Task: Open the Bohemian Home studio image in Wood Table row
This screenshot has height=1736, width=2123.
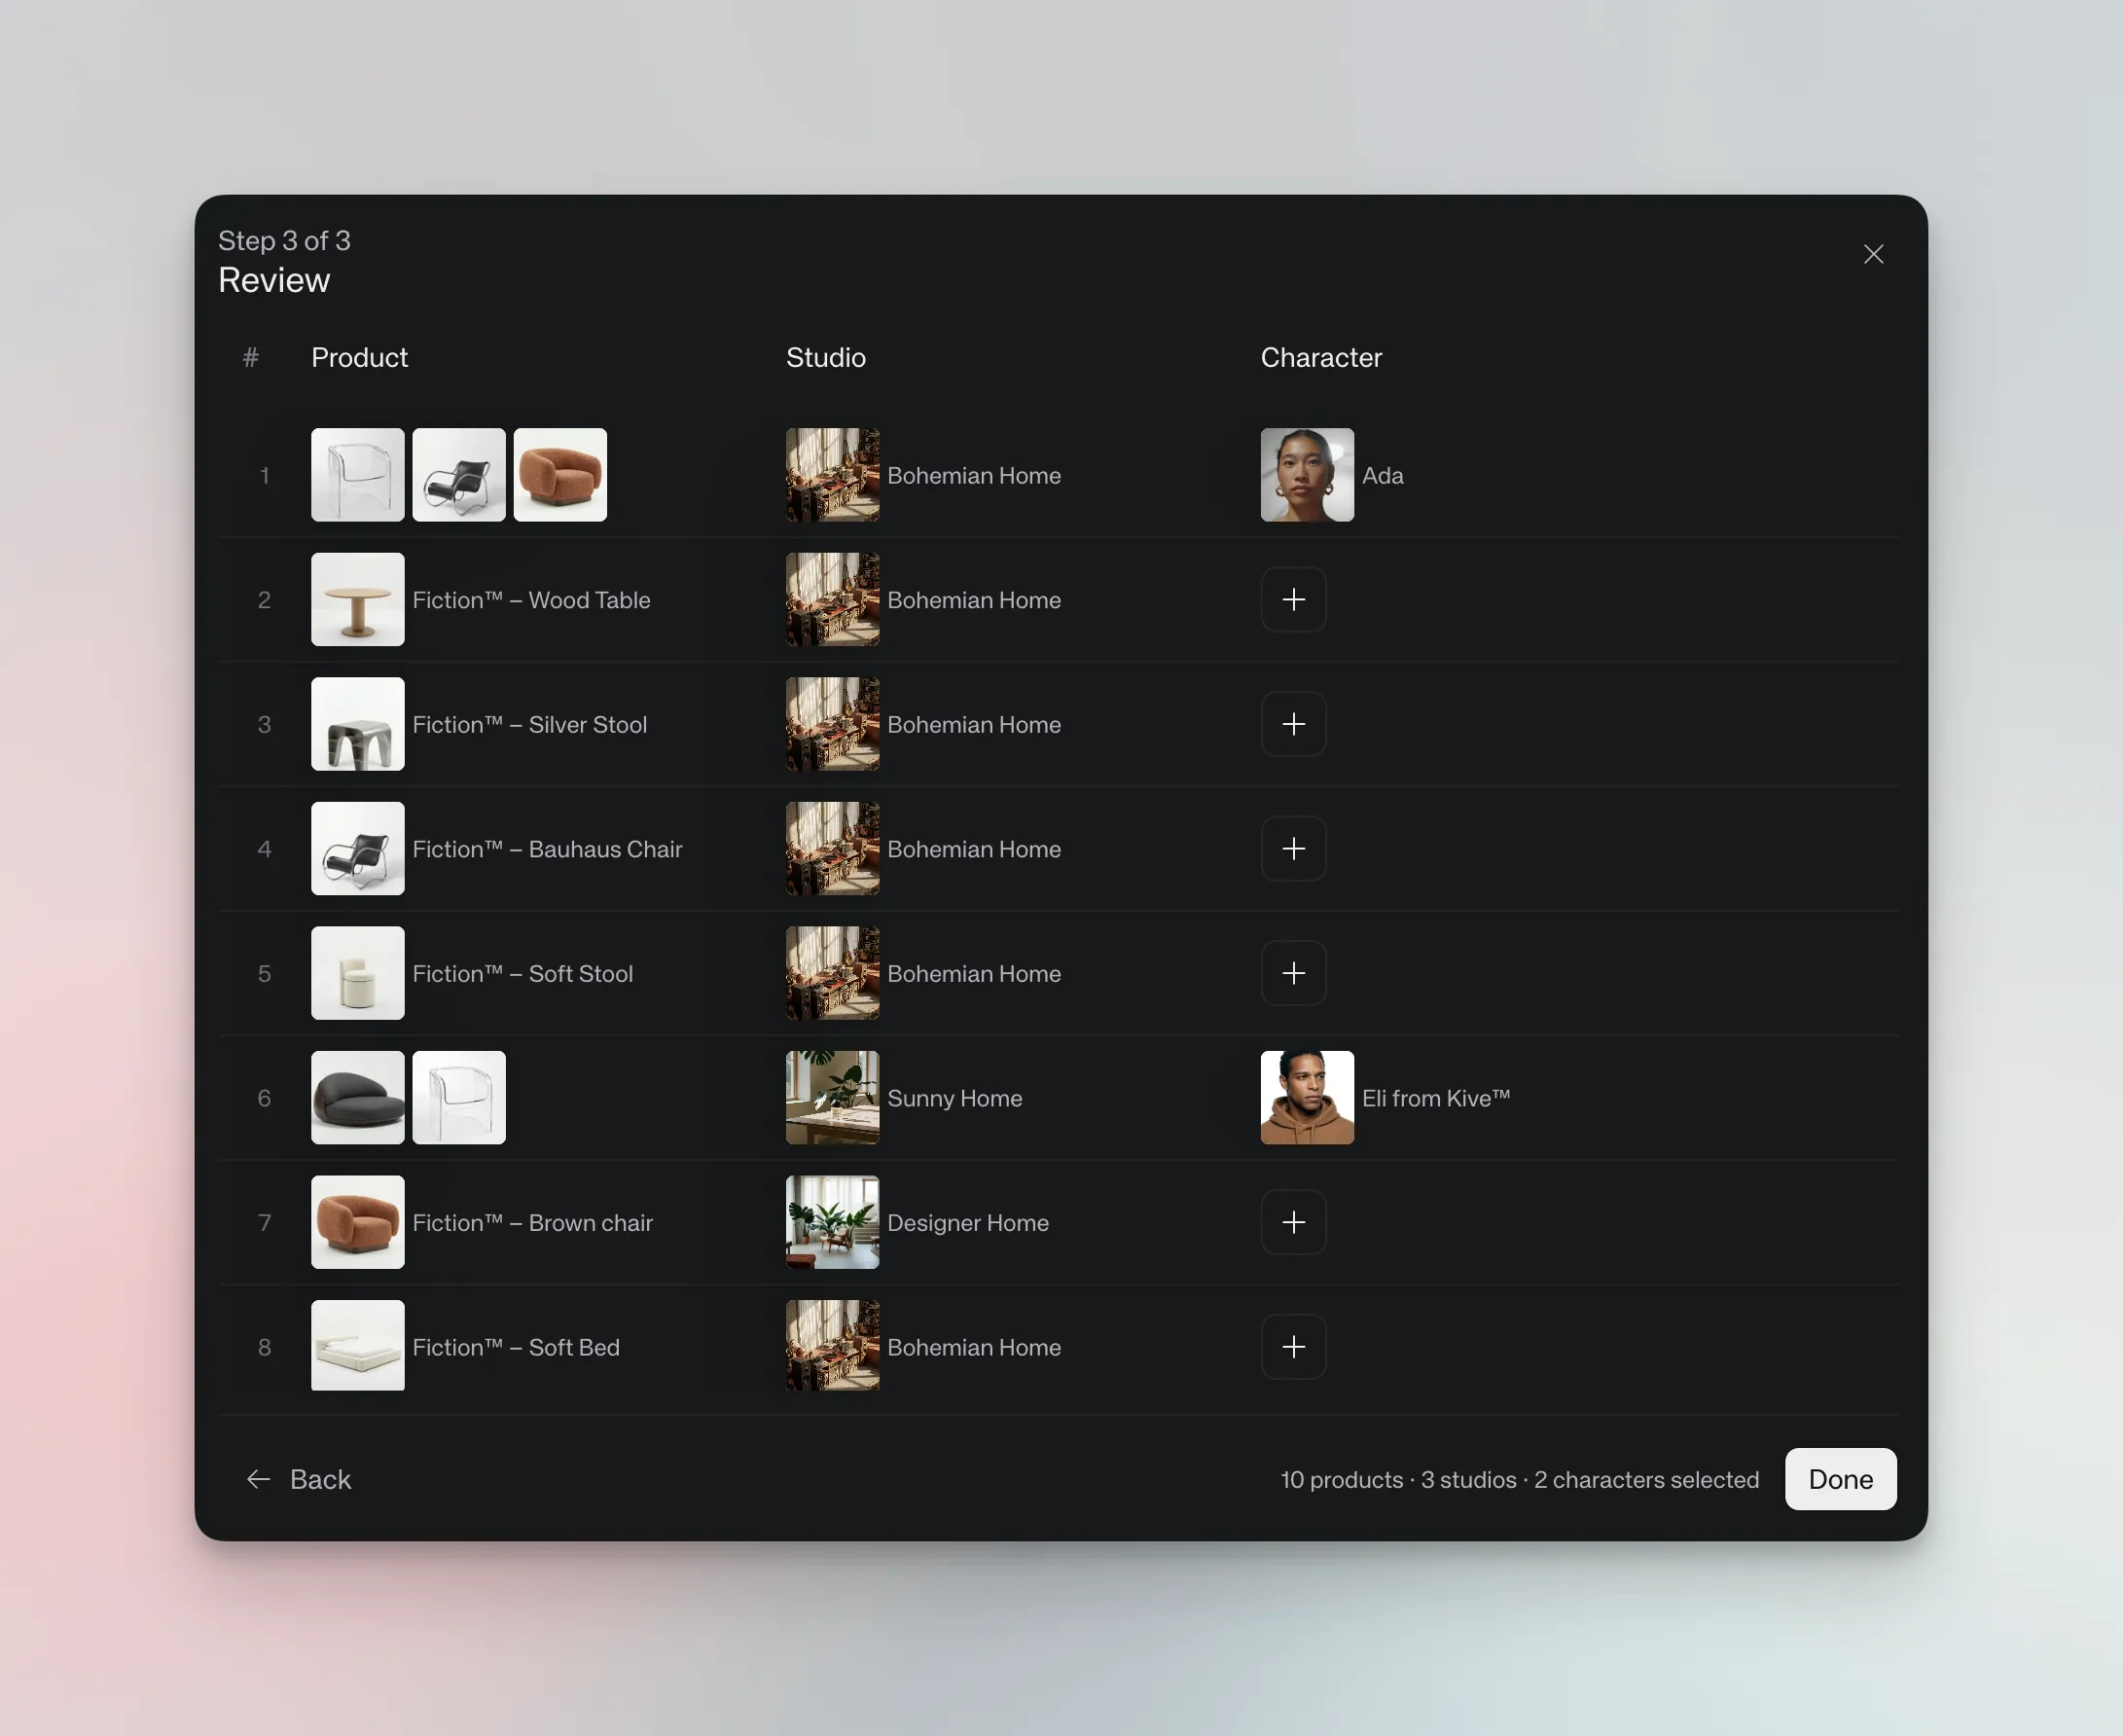Action: [x=832, y=600]
